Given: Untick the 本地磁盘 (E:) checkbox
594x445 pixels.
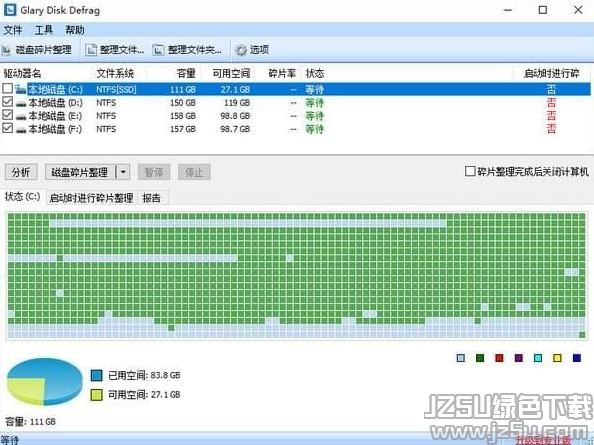Looking at the screenshot, I should click(8, 115).
